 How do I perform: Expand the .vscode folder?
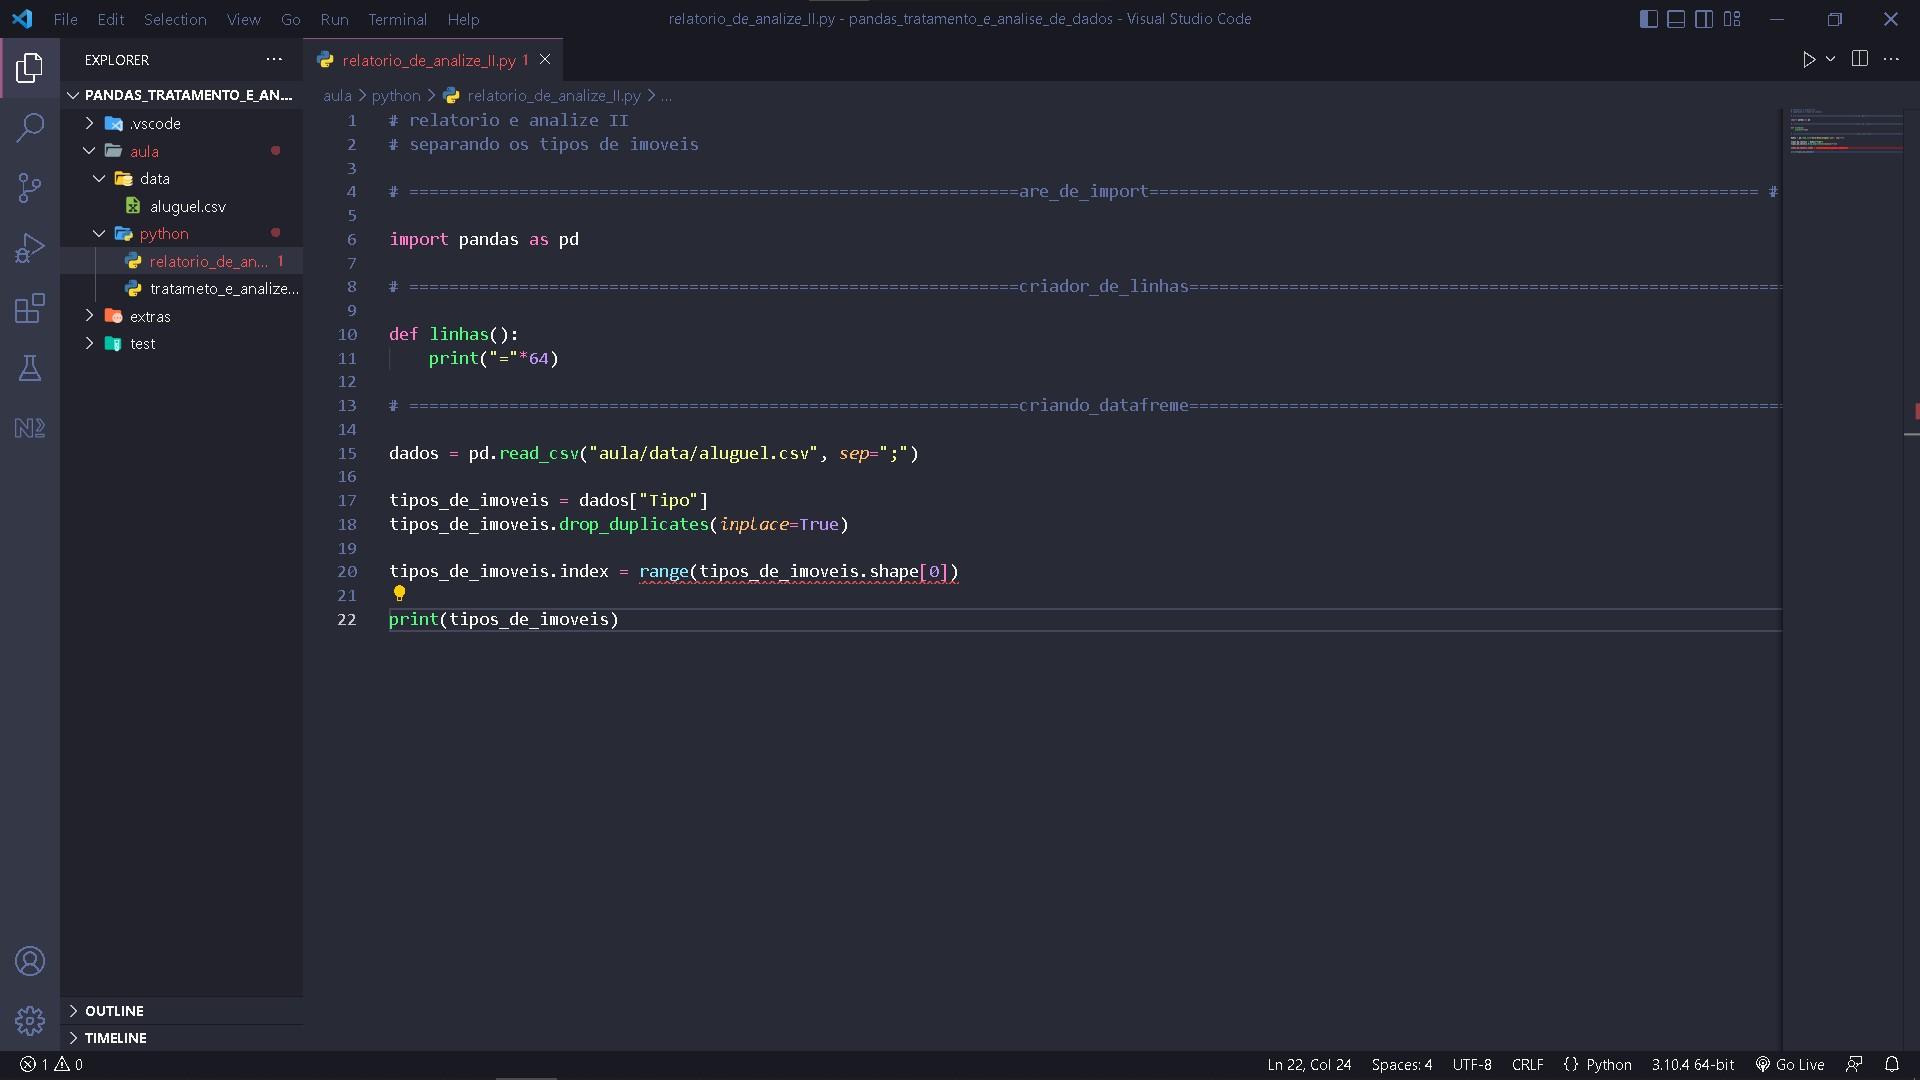(181, 123)
